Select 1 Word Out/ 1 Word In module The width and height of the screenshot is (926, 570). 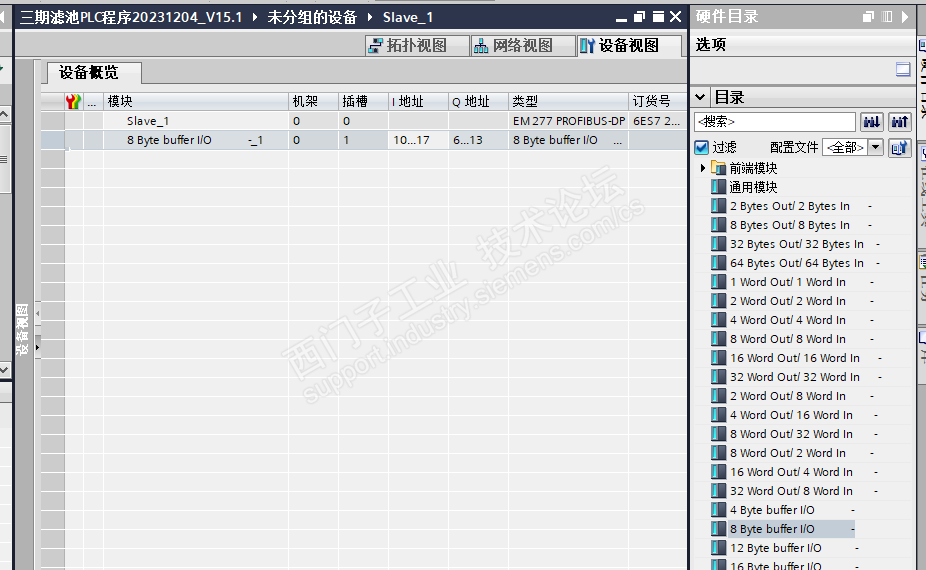[x=788, y=282]
